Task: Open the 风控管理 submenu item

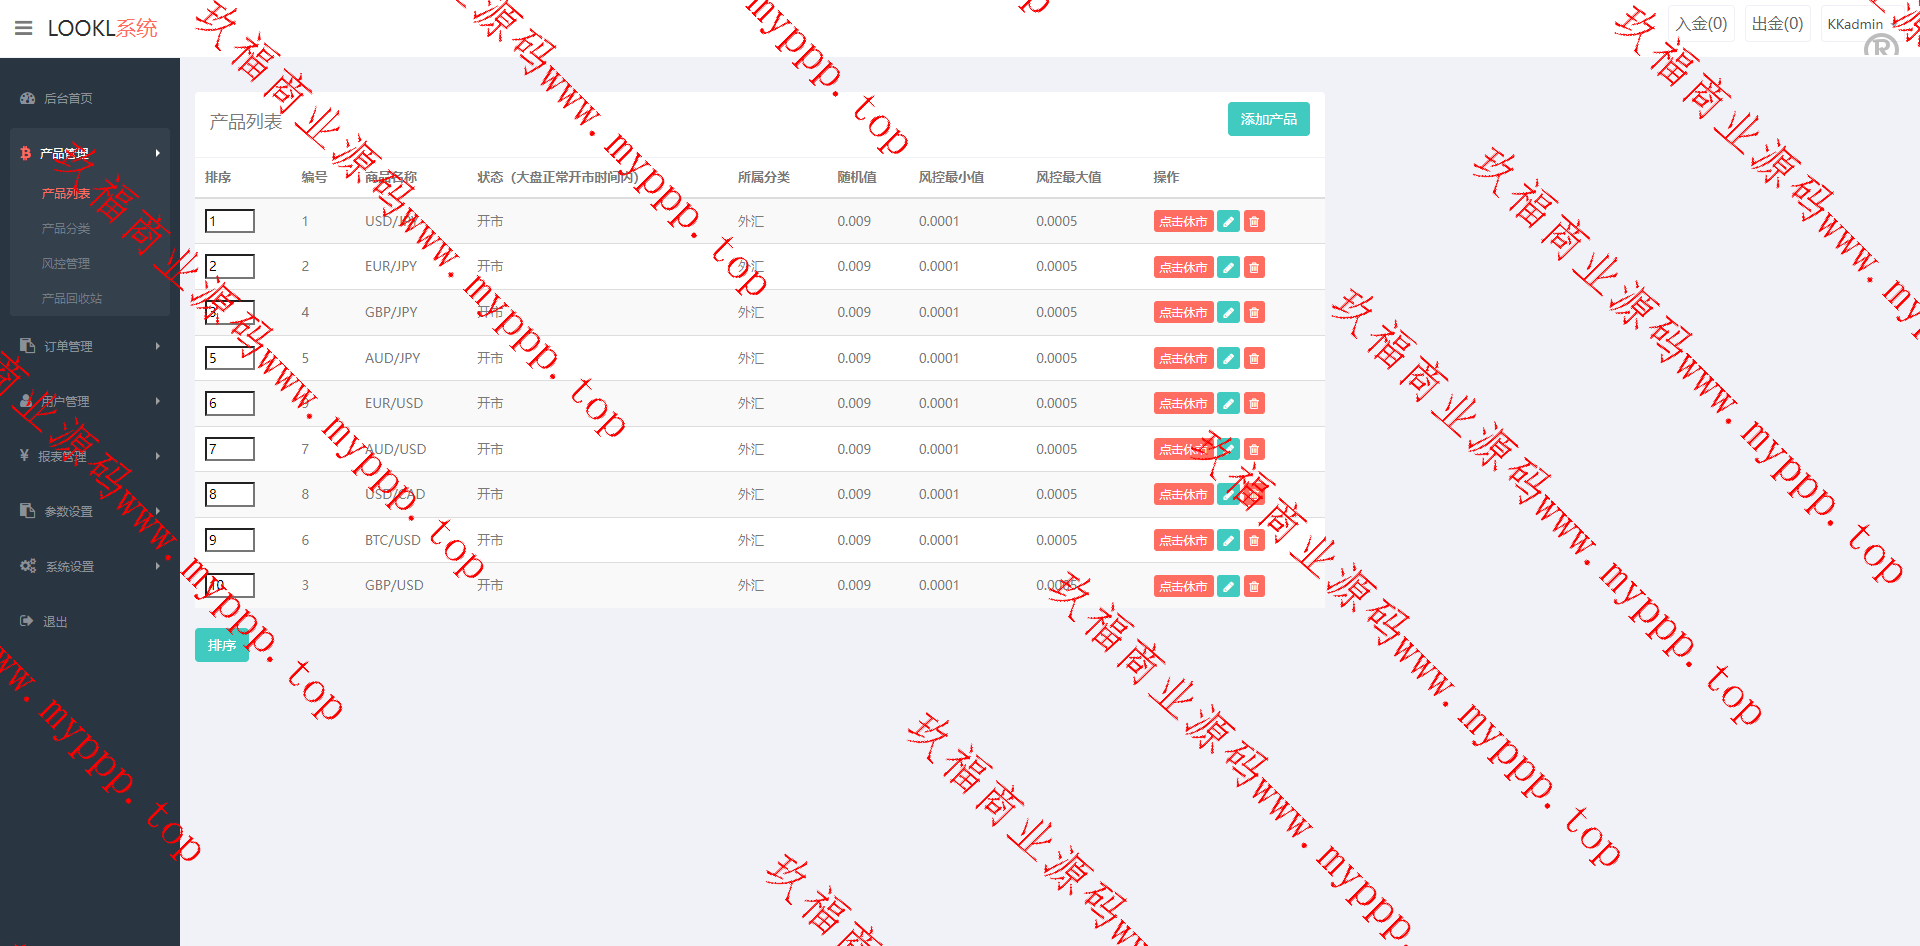Action: 66,263
